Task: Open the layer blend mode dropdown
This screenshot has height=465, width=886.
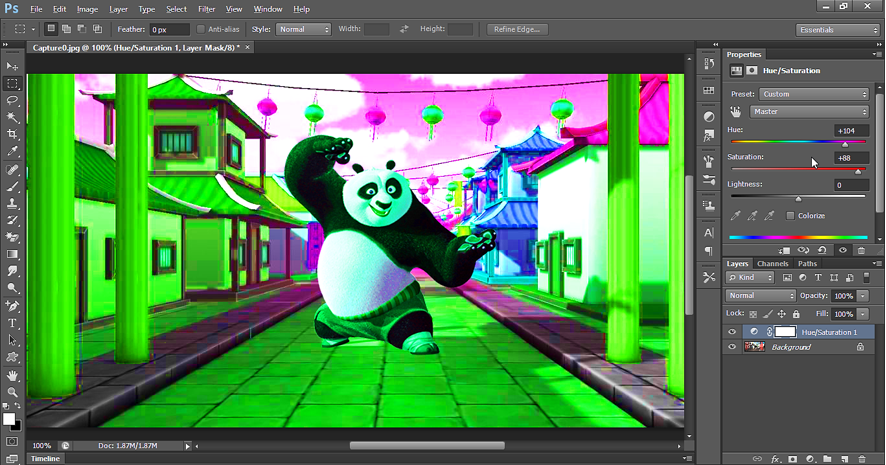Action: pos(761,295)
